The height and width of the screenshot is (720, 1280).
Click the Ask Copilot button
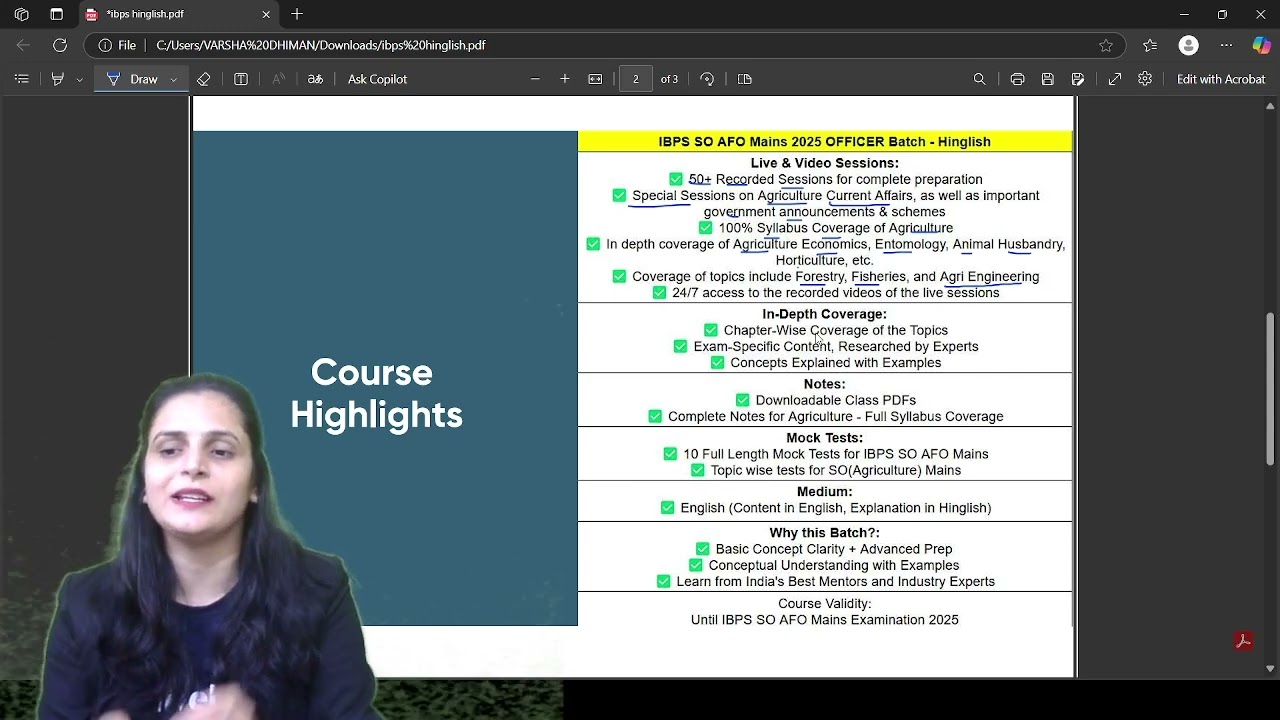[x=377, y=79]
